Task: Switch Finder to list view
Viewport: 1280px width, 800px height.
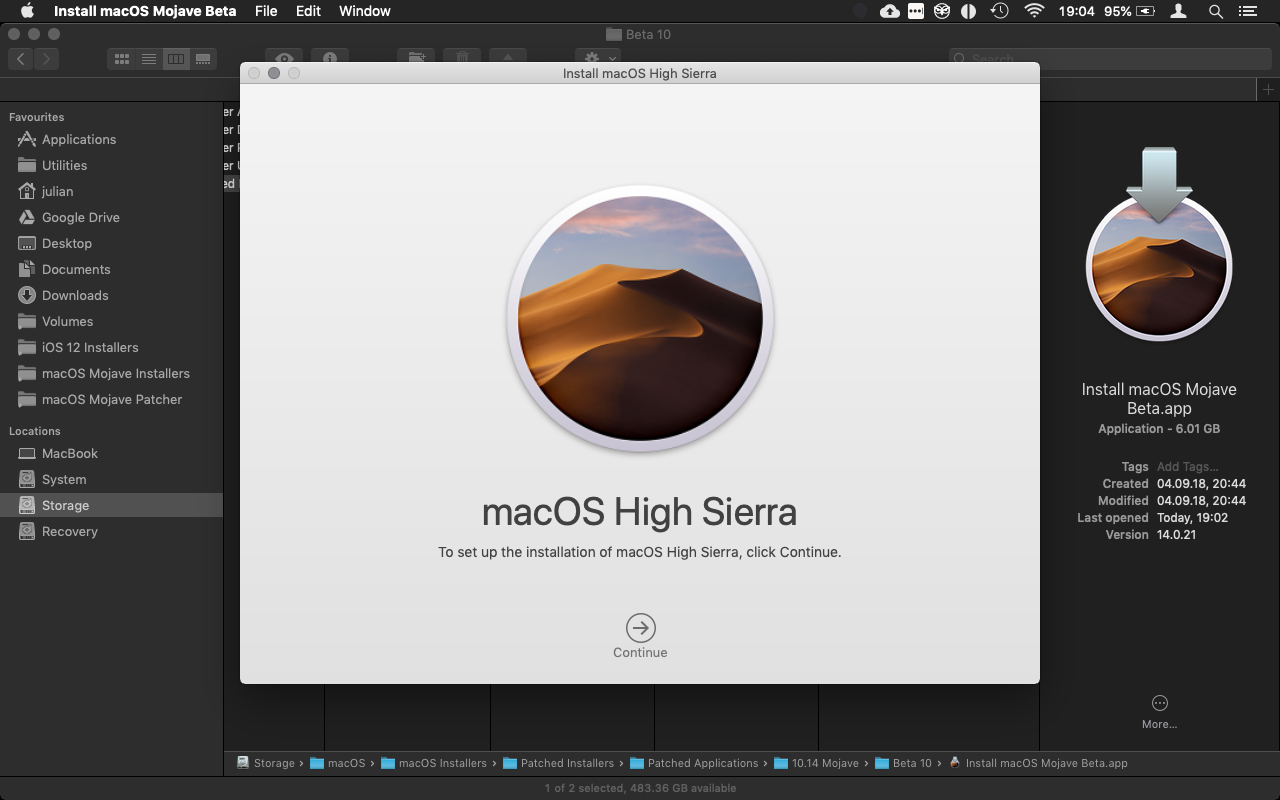Action: pyautogui.click(x=148, y=59)
